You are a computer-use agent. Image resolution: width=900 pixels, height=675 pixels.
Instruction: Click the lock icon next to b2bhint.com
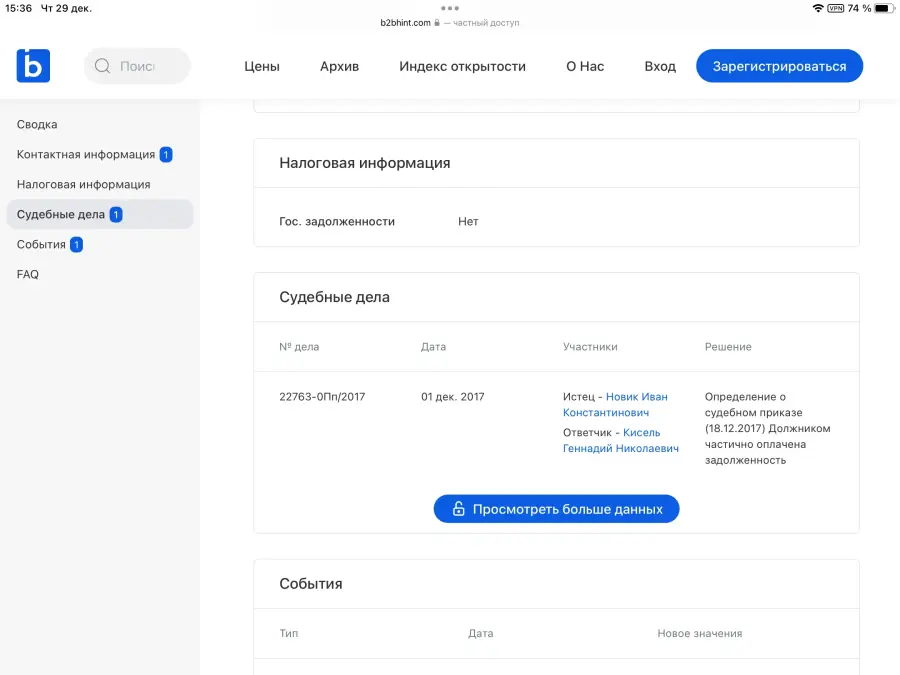click(x=437, y=23)
